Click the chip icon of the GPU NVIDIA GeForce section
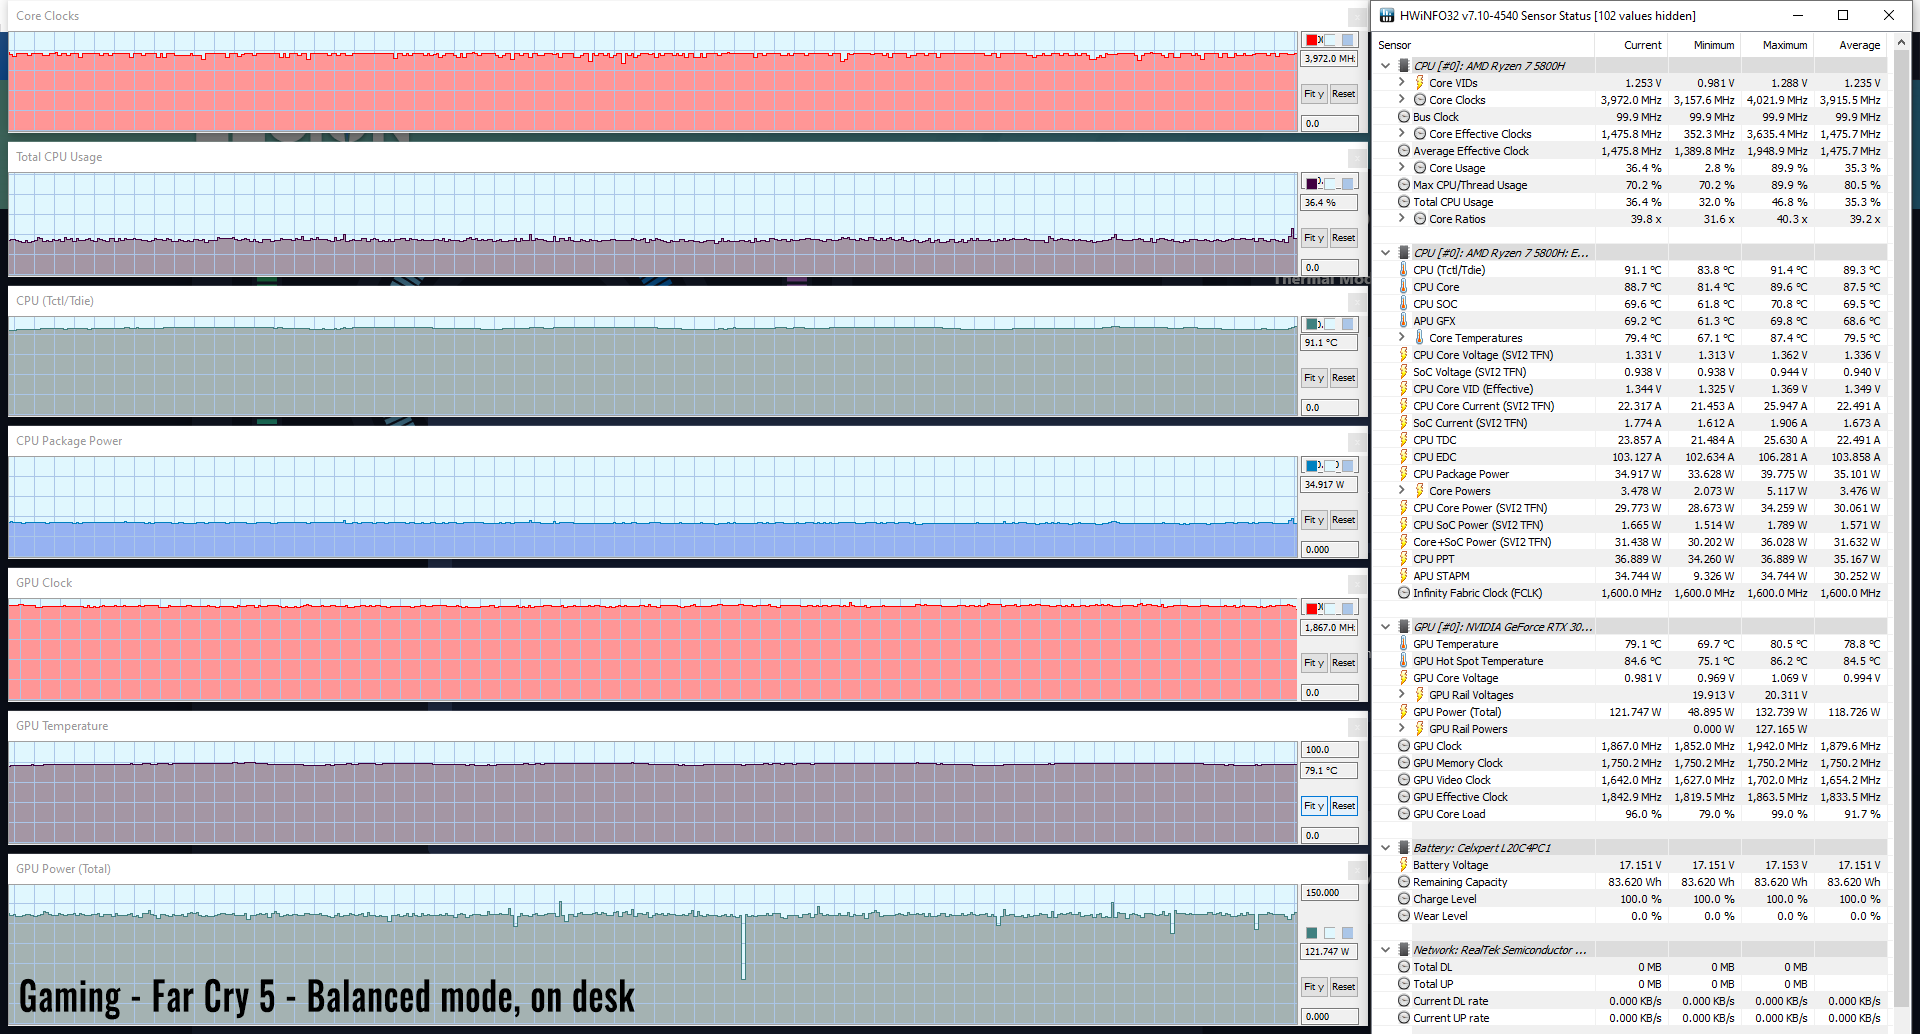This screenshot has width=1920, height=1034. pyautogui.click(x=1404, y=627)
